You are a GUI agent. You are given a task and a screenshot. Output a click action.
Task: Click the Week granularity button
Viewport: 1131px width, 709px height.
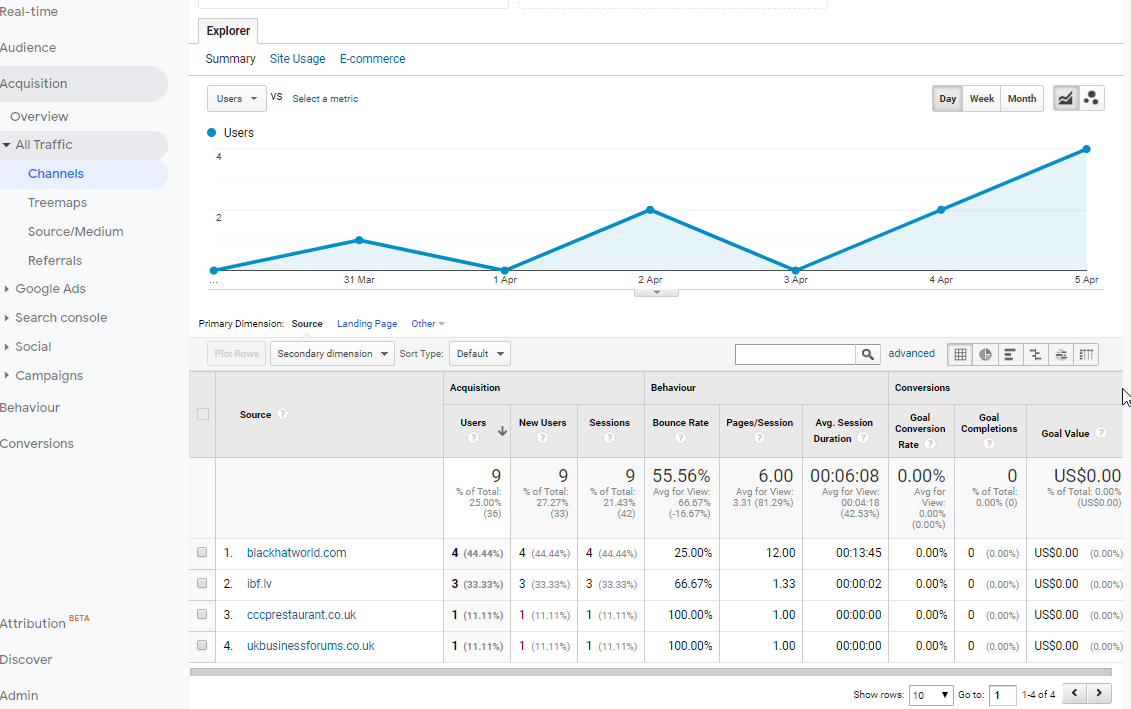tap(982, 99)
